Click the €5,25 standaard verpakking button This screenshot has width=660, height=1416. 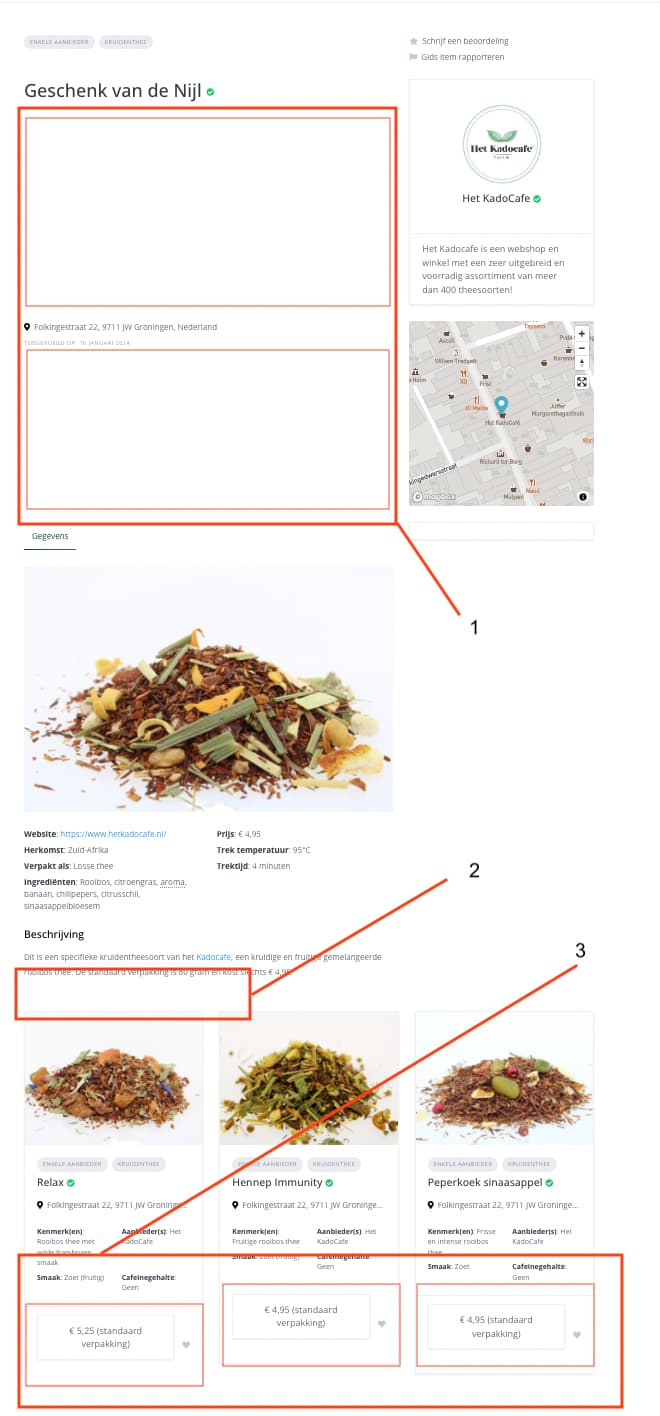106,1337
